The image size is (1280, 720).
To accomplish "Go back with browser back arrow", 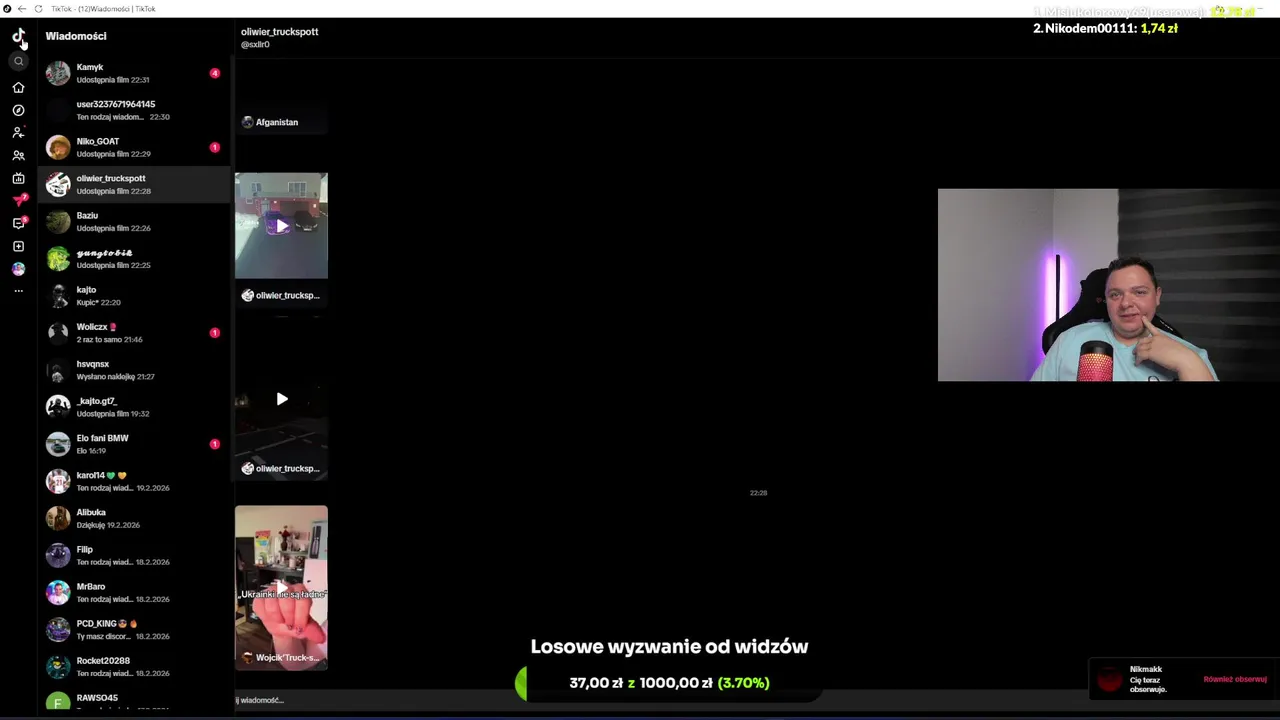I will click(22, 9).
